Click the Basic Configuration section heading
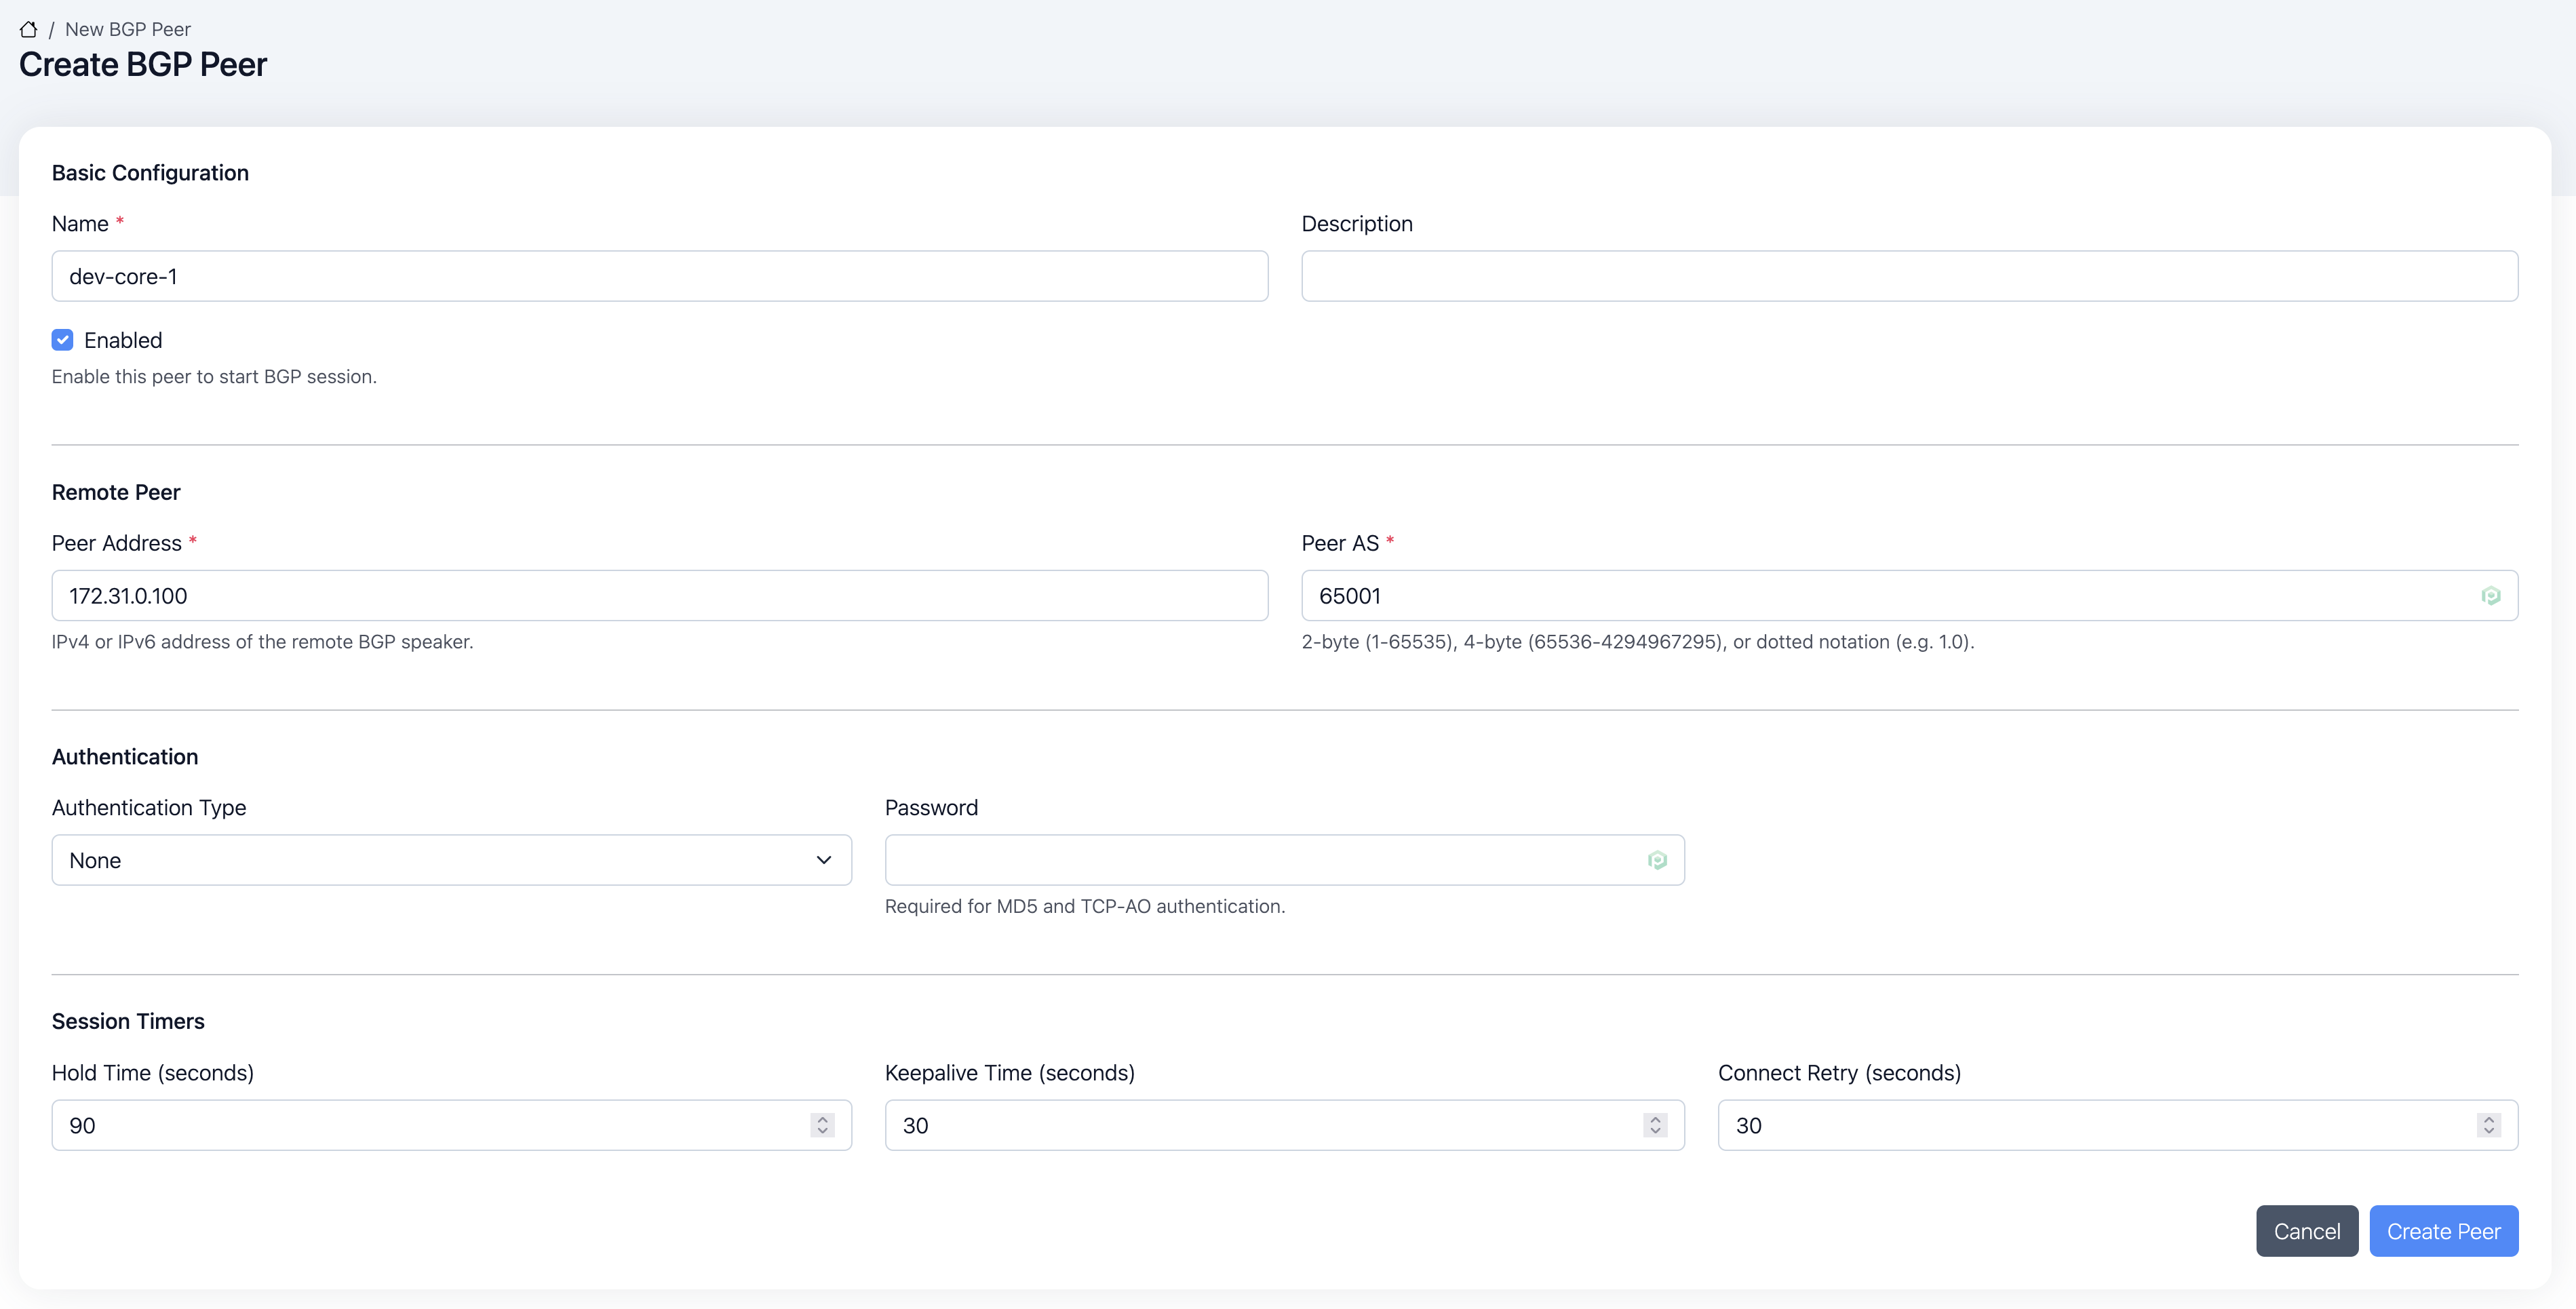 (150, 173)
